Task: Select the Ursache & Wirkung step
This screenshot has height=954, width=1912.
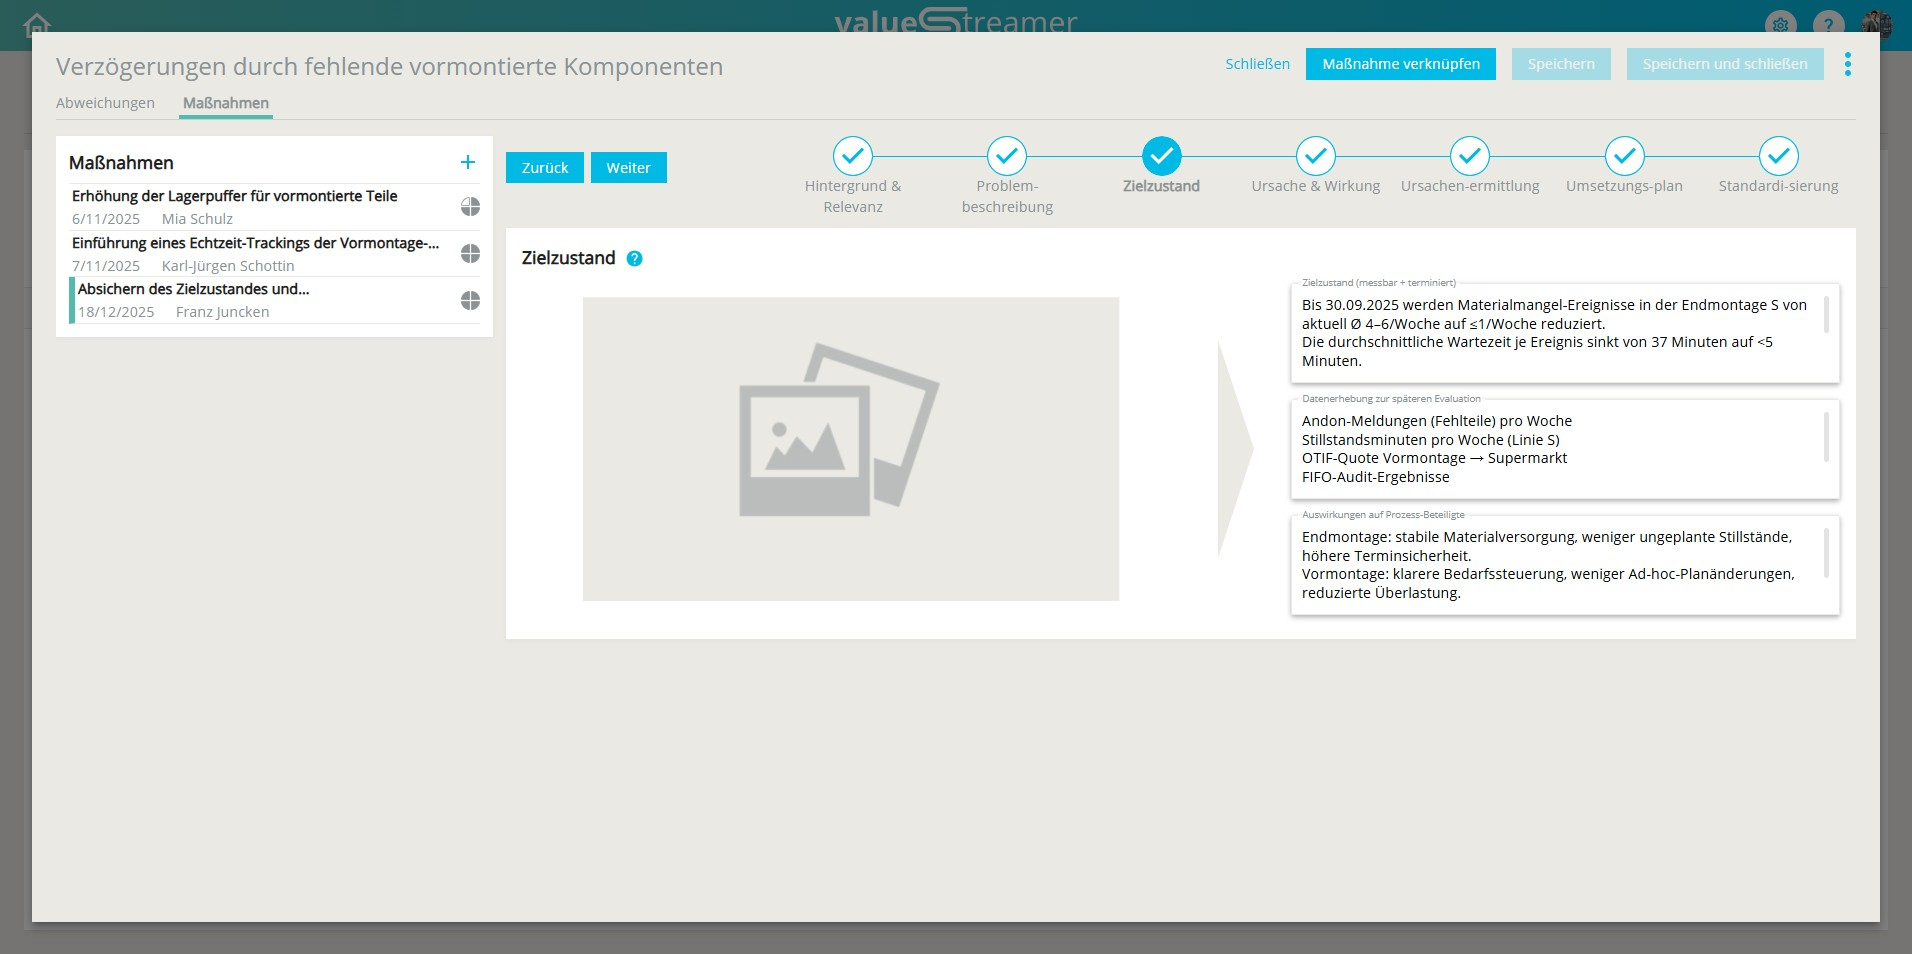Action: (x=1315, y=156)
